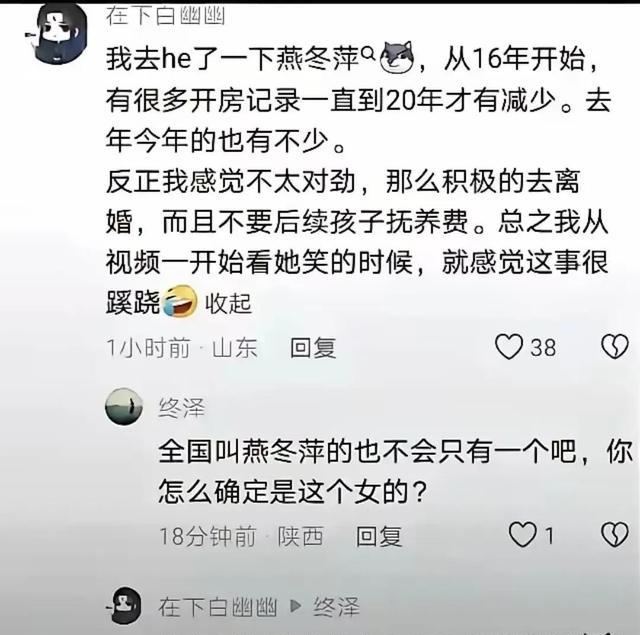Viewport: 640px width, 635px height.
Task: Dislike 终泽's reply with the broken heart
Action: (614, 535)
